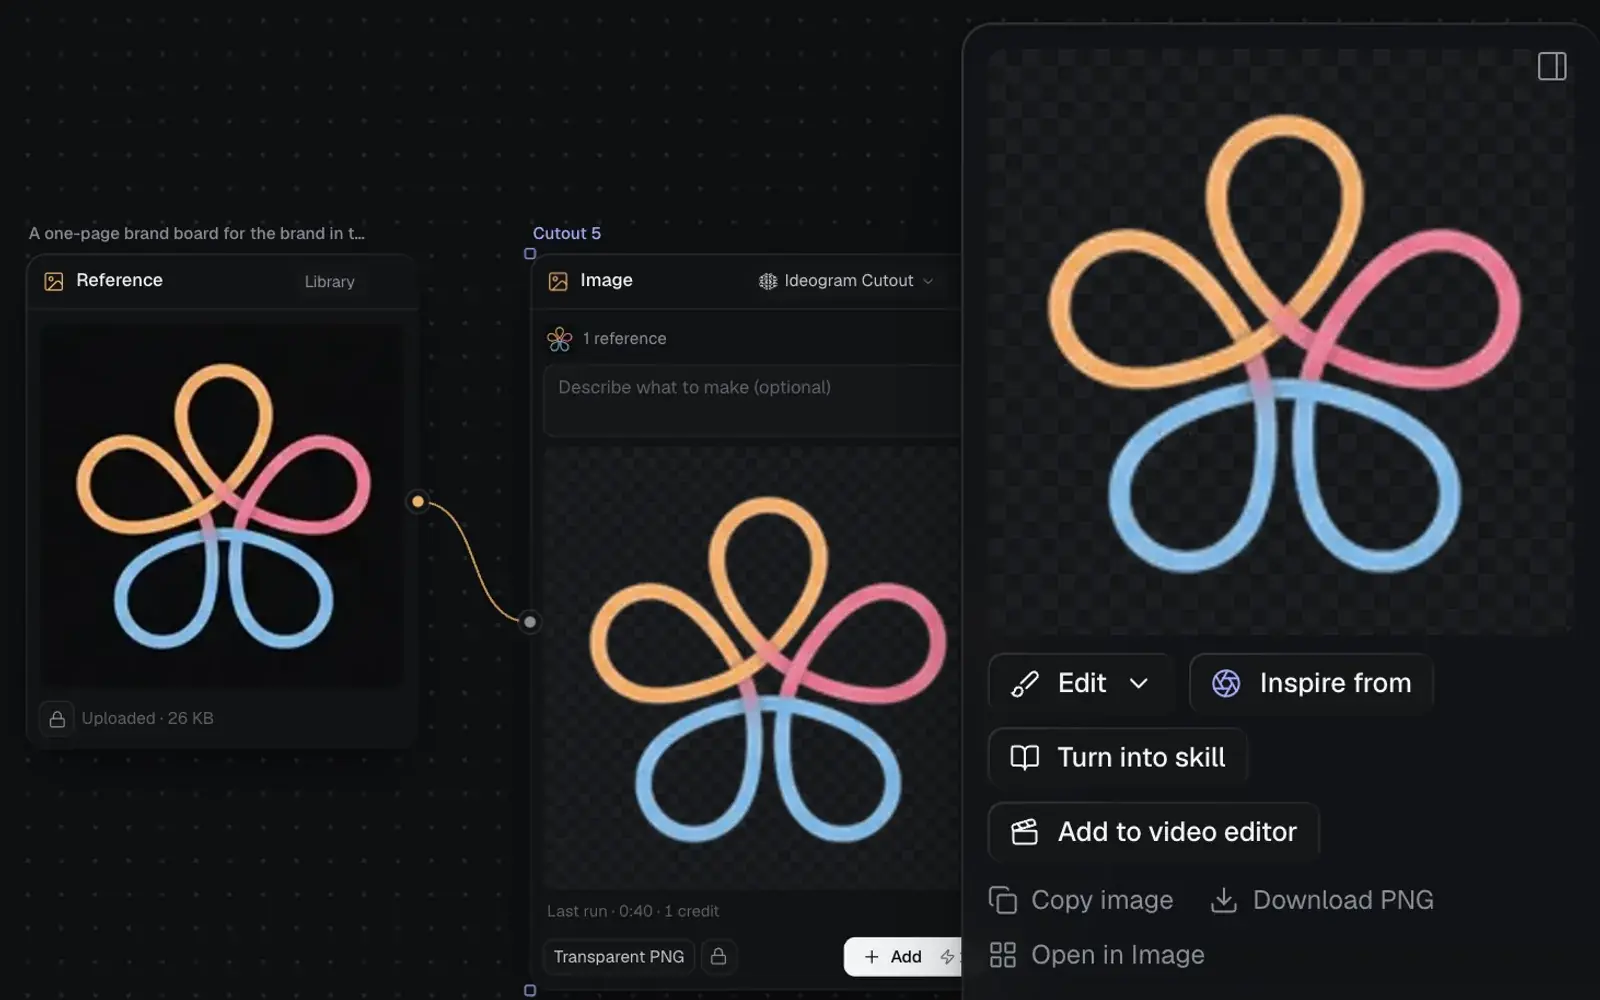Click the lightning bolt icon beside Add
The image size is (1600, 1000).
click(x=947, y=956)
